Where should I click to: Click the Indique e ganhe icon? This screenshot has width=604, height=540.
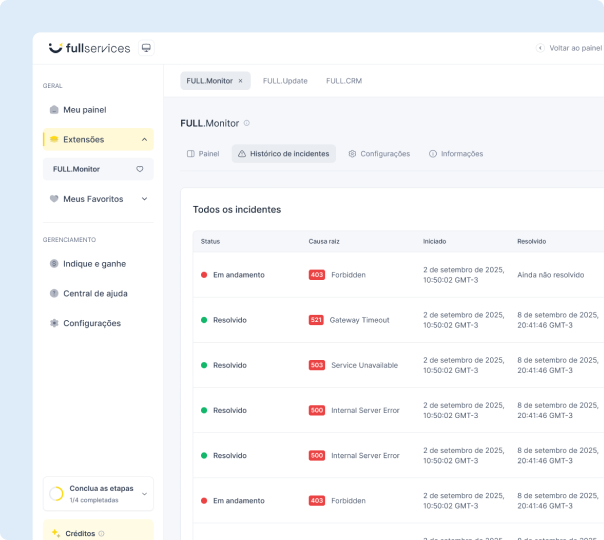click(54, 264)
